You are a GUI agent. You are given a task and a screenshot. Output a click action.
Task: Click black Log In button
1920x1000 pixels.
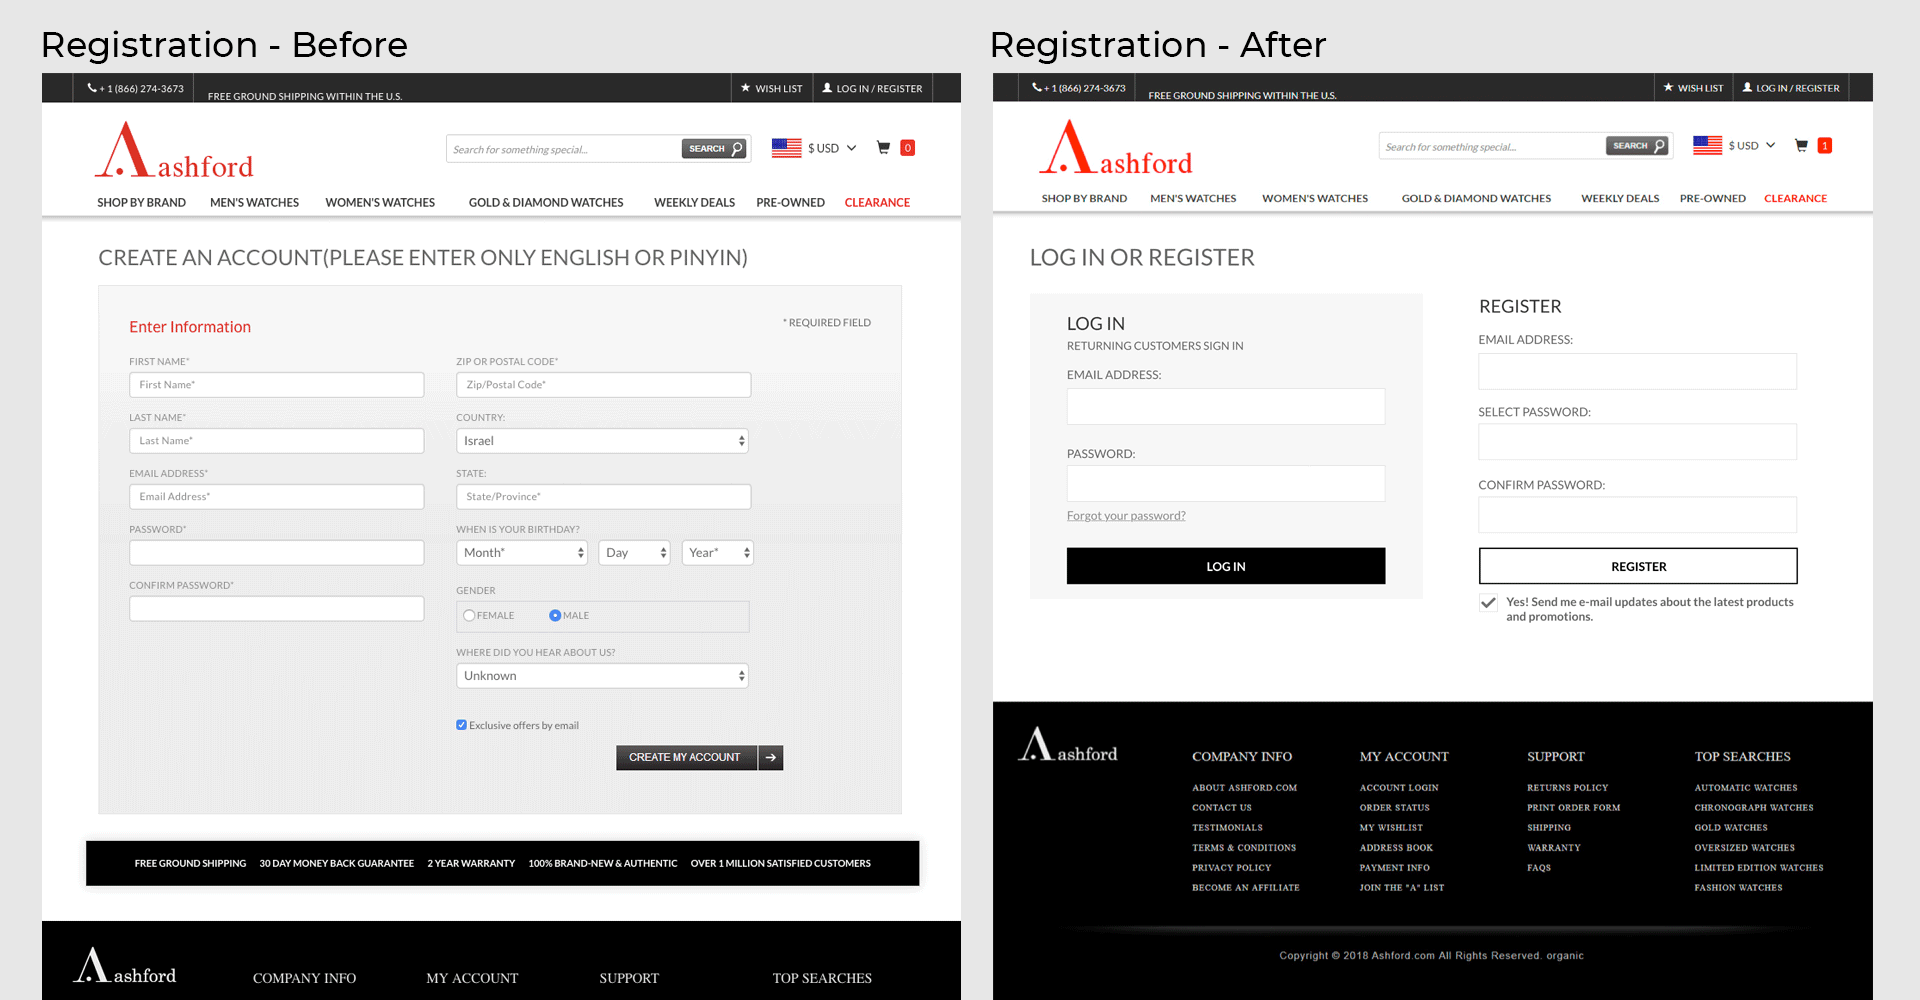pyautogui.click(x=1226, y=566)
